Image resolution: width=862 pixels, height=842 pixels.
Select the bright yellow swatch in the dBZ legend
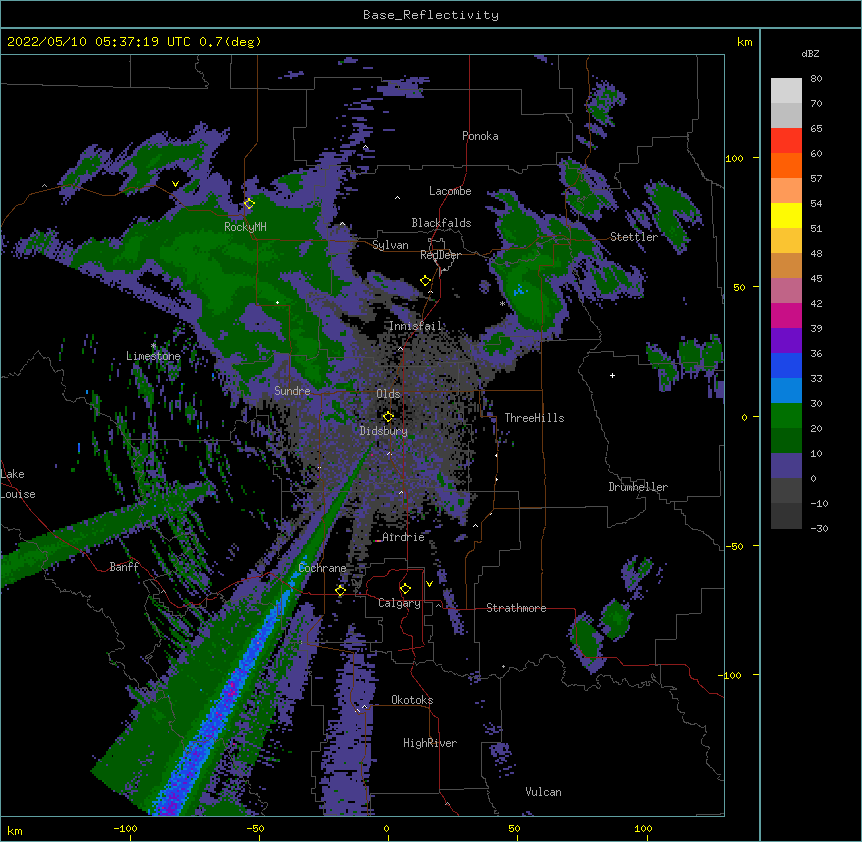(x=786, y=215)
